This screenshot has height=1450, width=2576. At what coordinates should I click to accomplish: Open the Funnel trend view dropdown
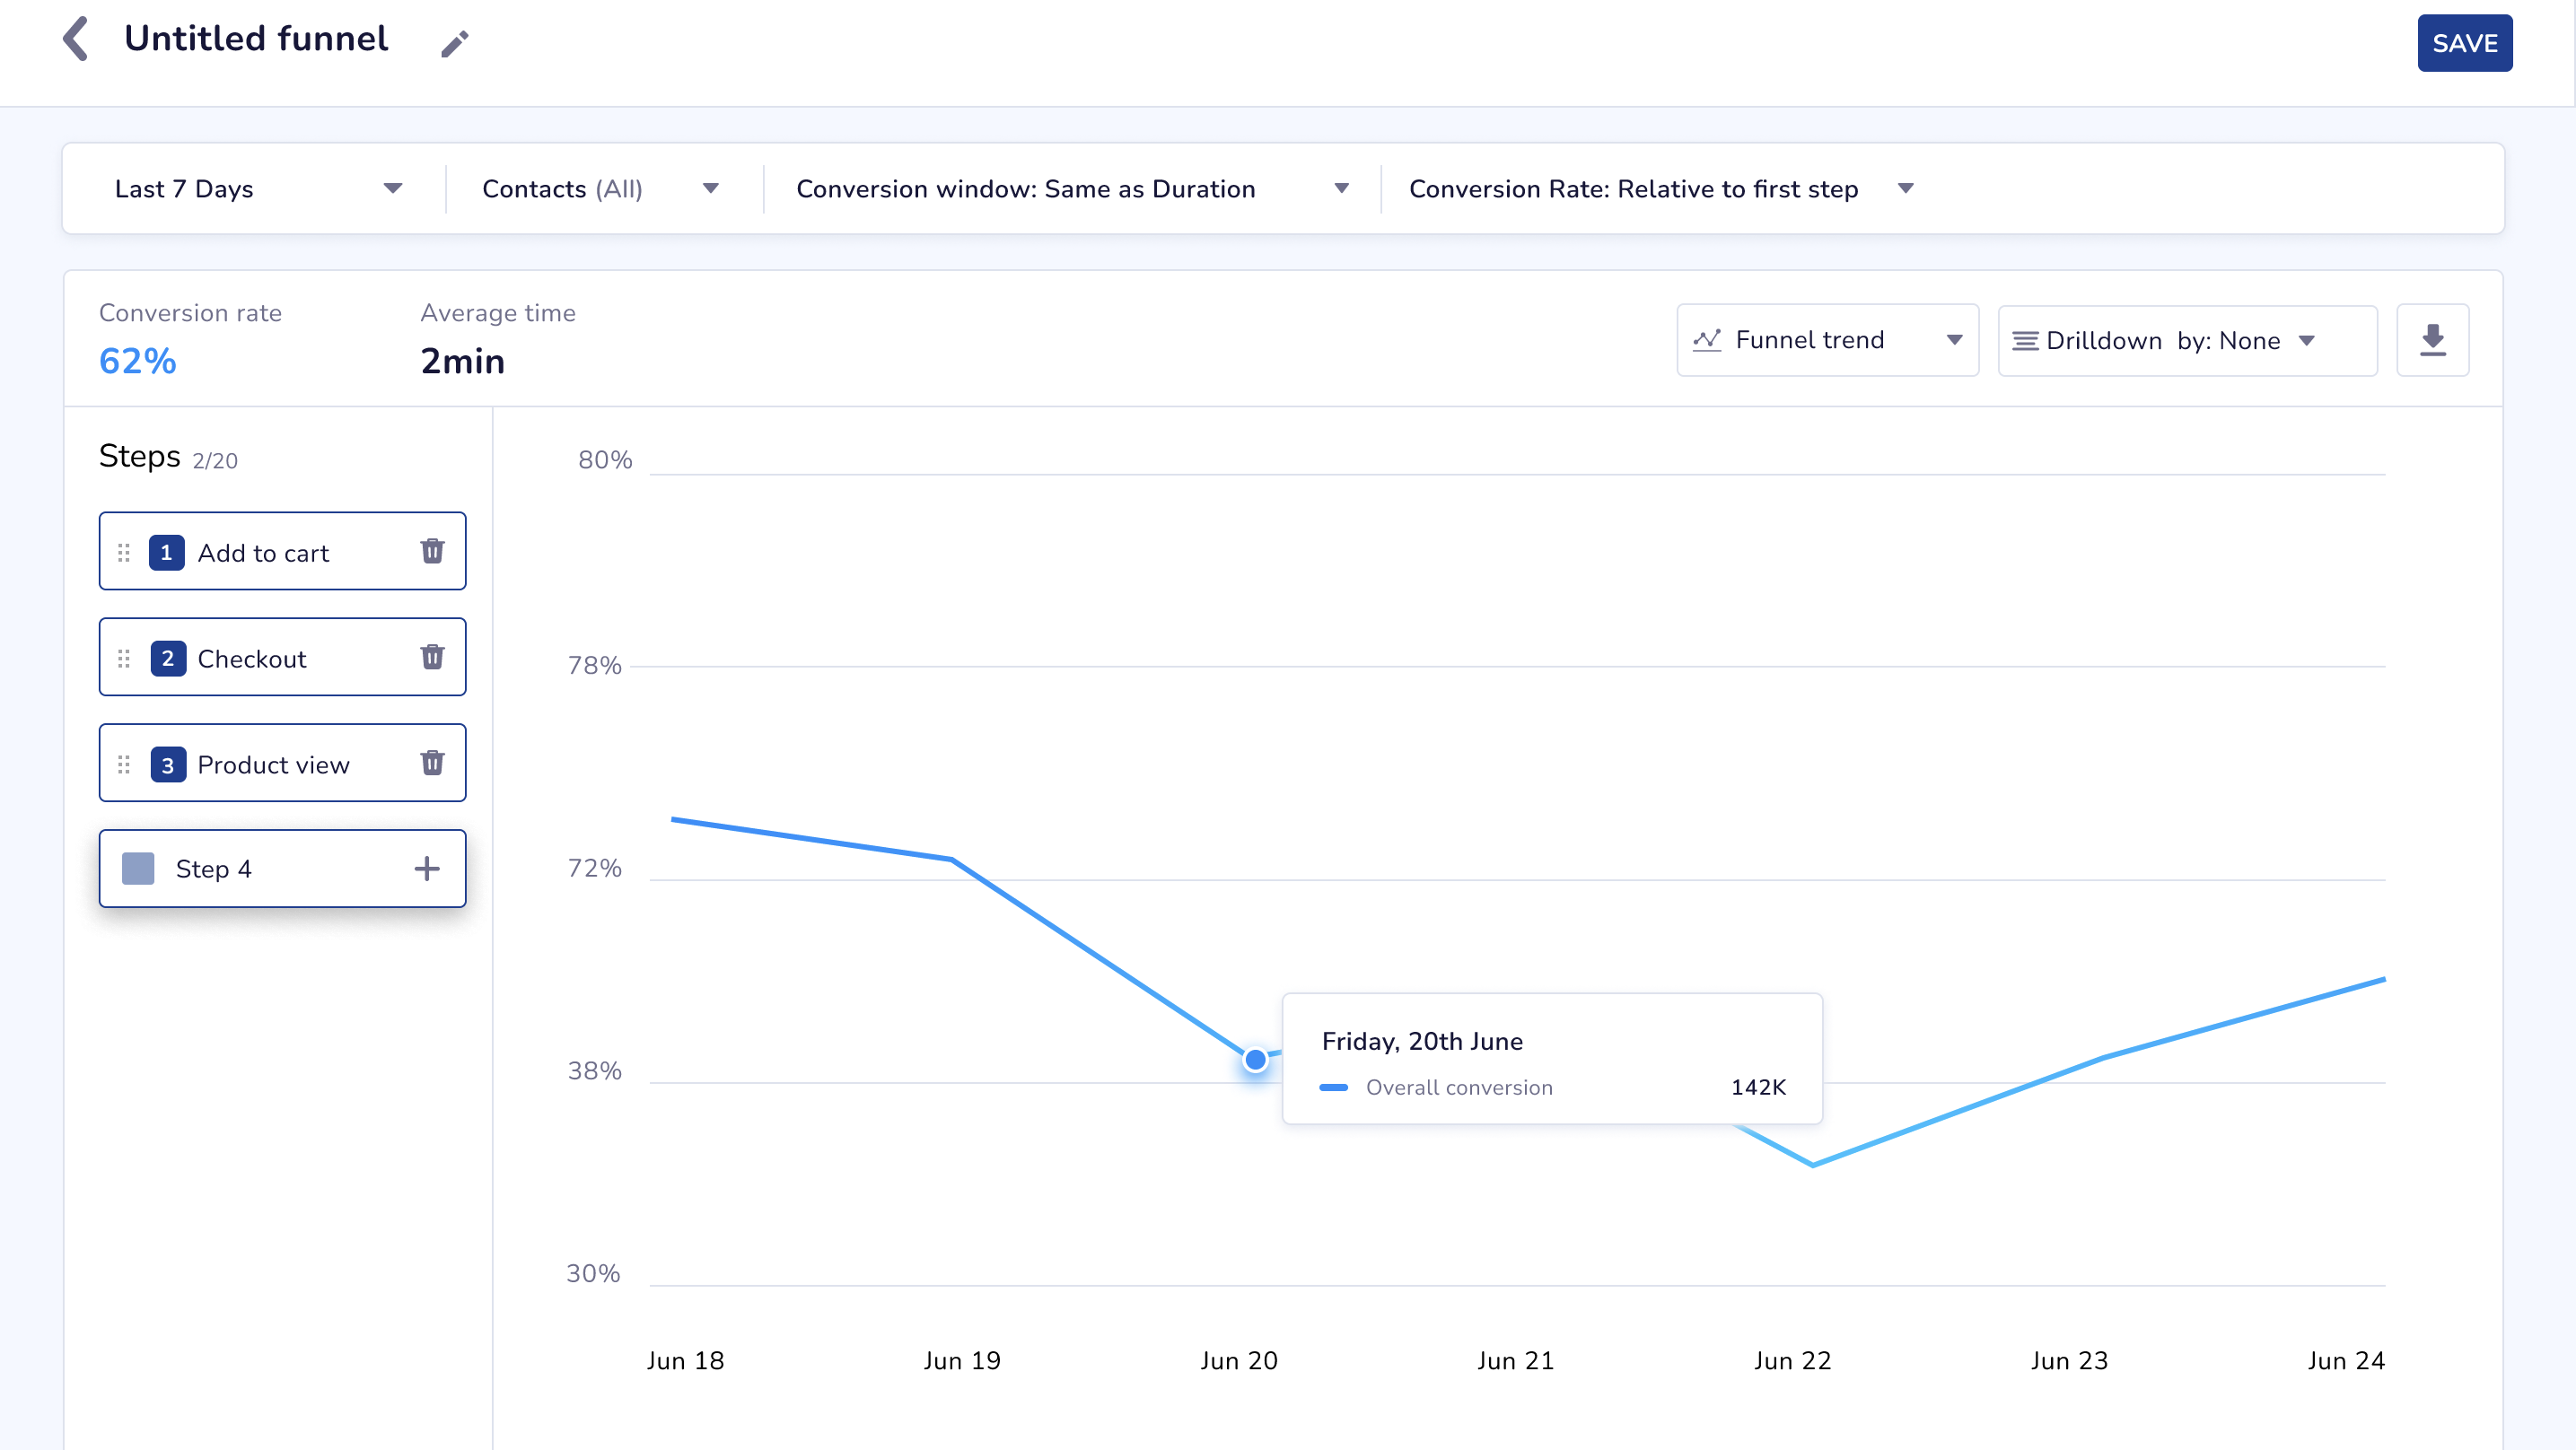pos(1827,340)
